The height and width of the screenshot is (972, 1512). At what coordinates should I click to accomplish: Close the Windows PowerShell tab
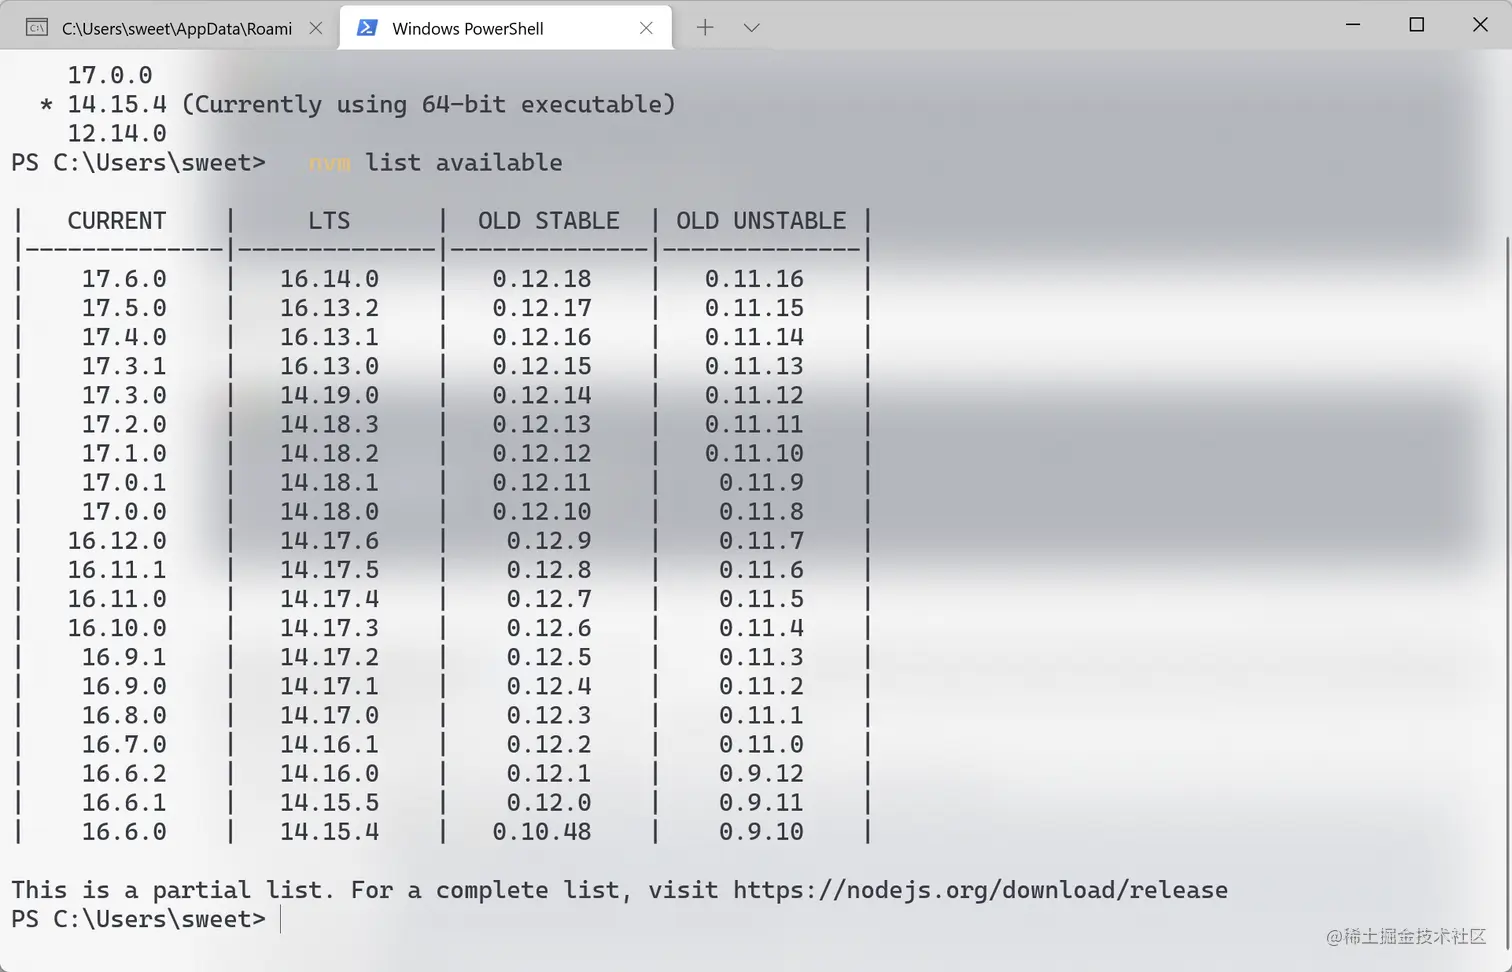point(646,28)
